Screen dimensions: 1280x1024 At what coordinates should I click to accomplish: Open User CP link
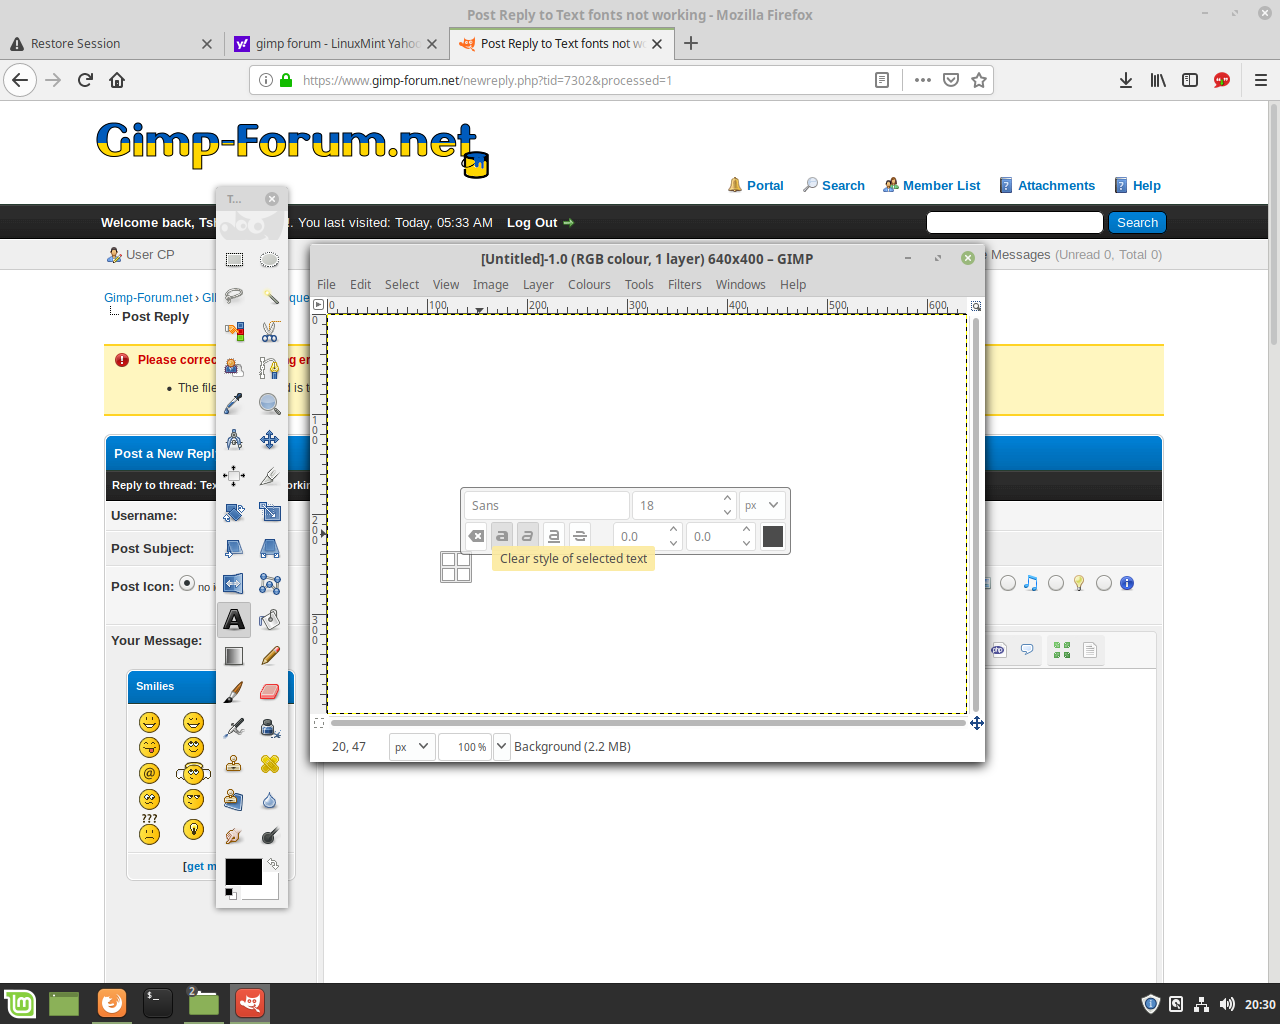coord(150,255)
